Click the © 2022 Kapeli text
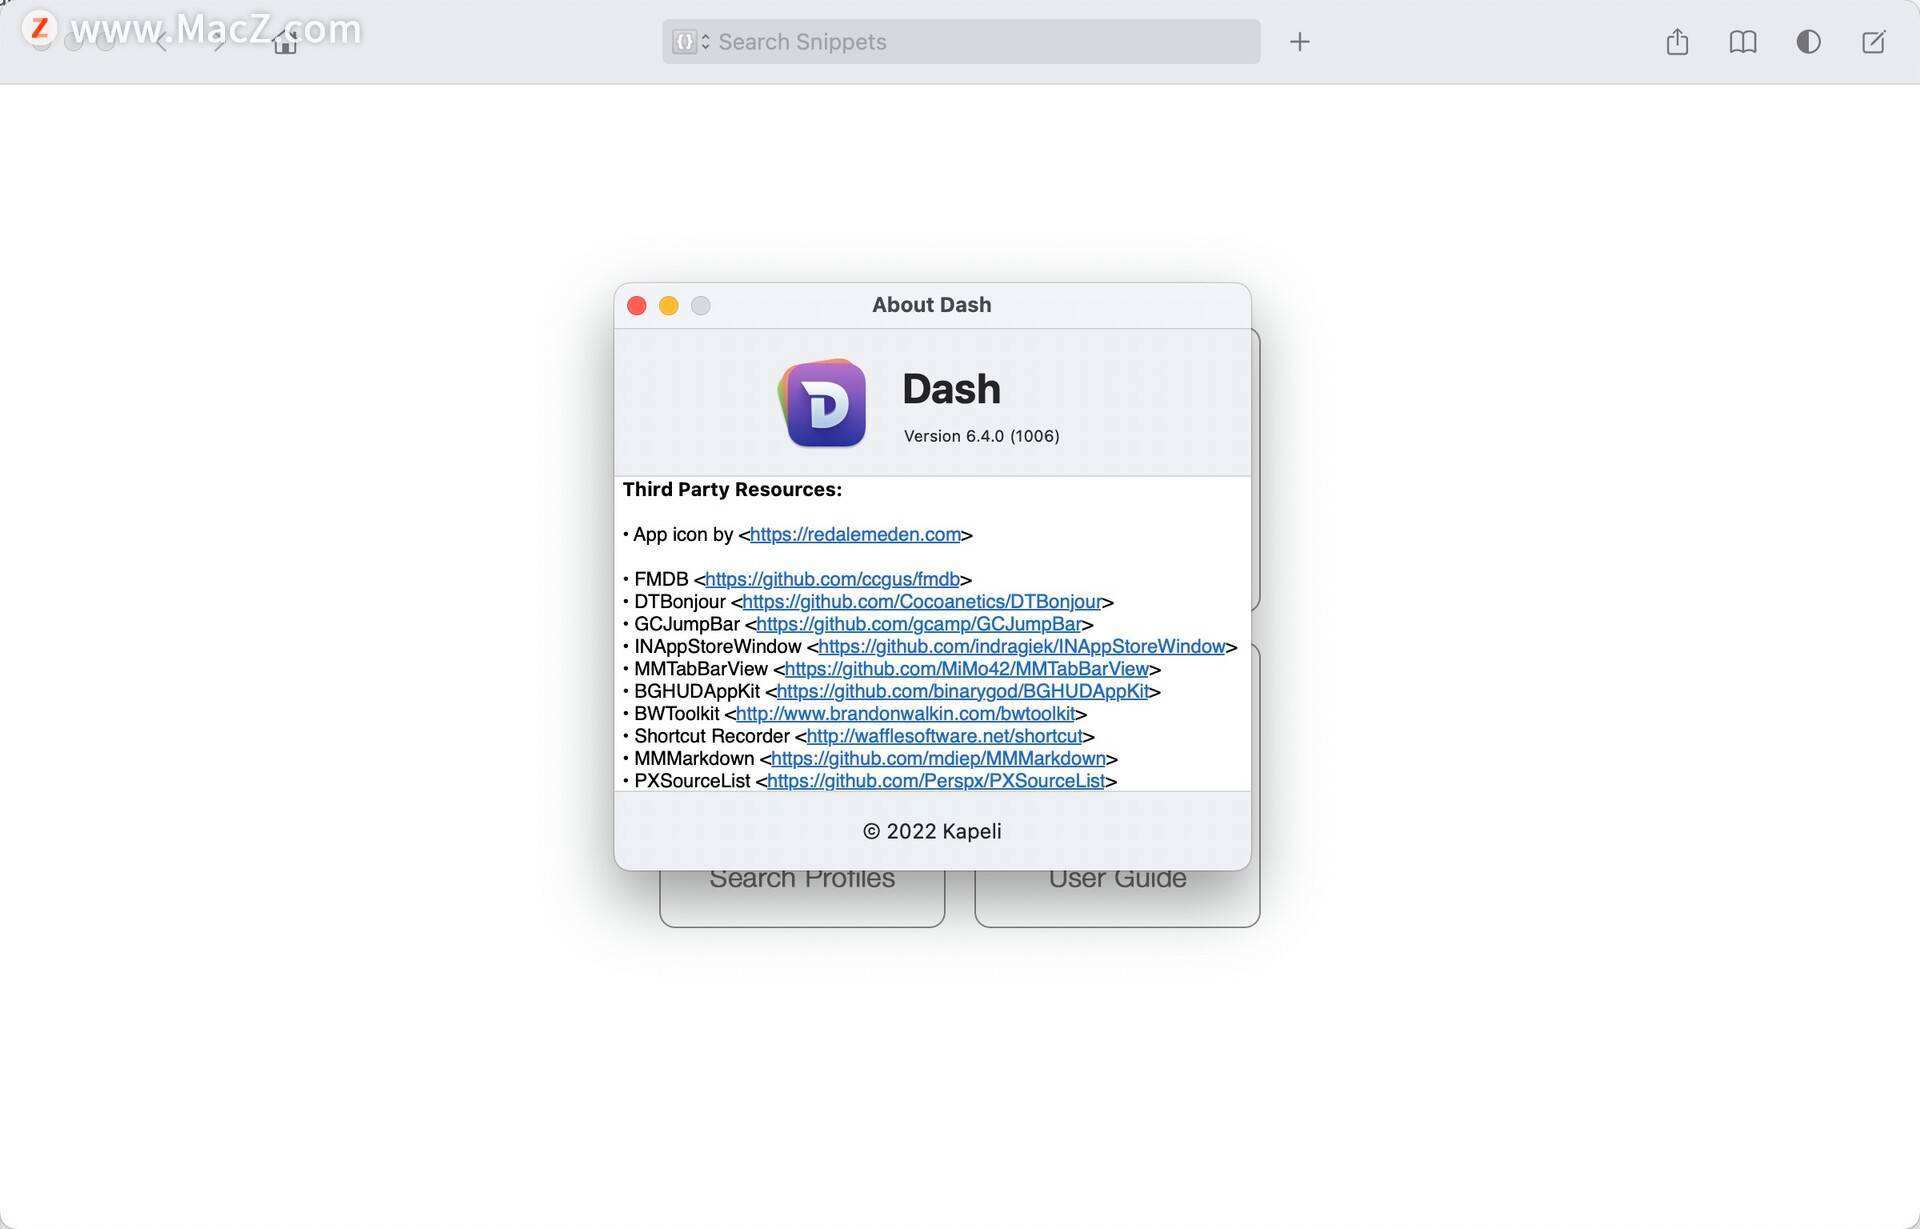 [x=932, y=832]
